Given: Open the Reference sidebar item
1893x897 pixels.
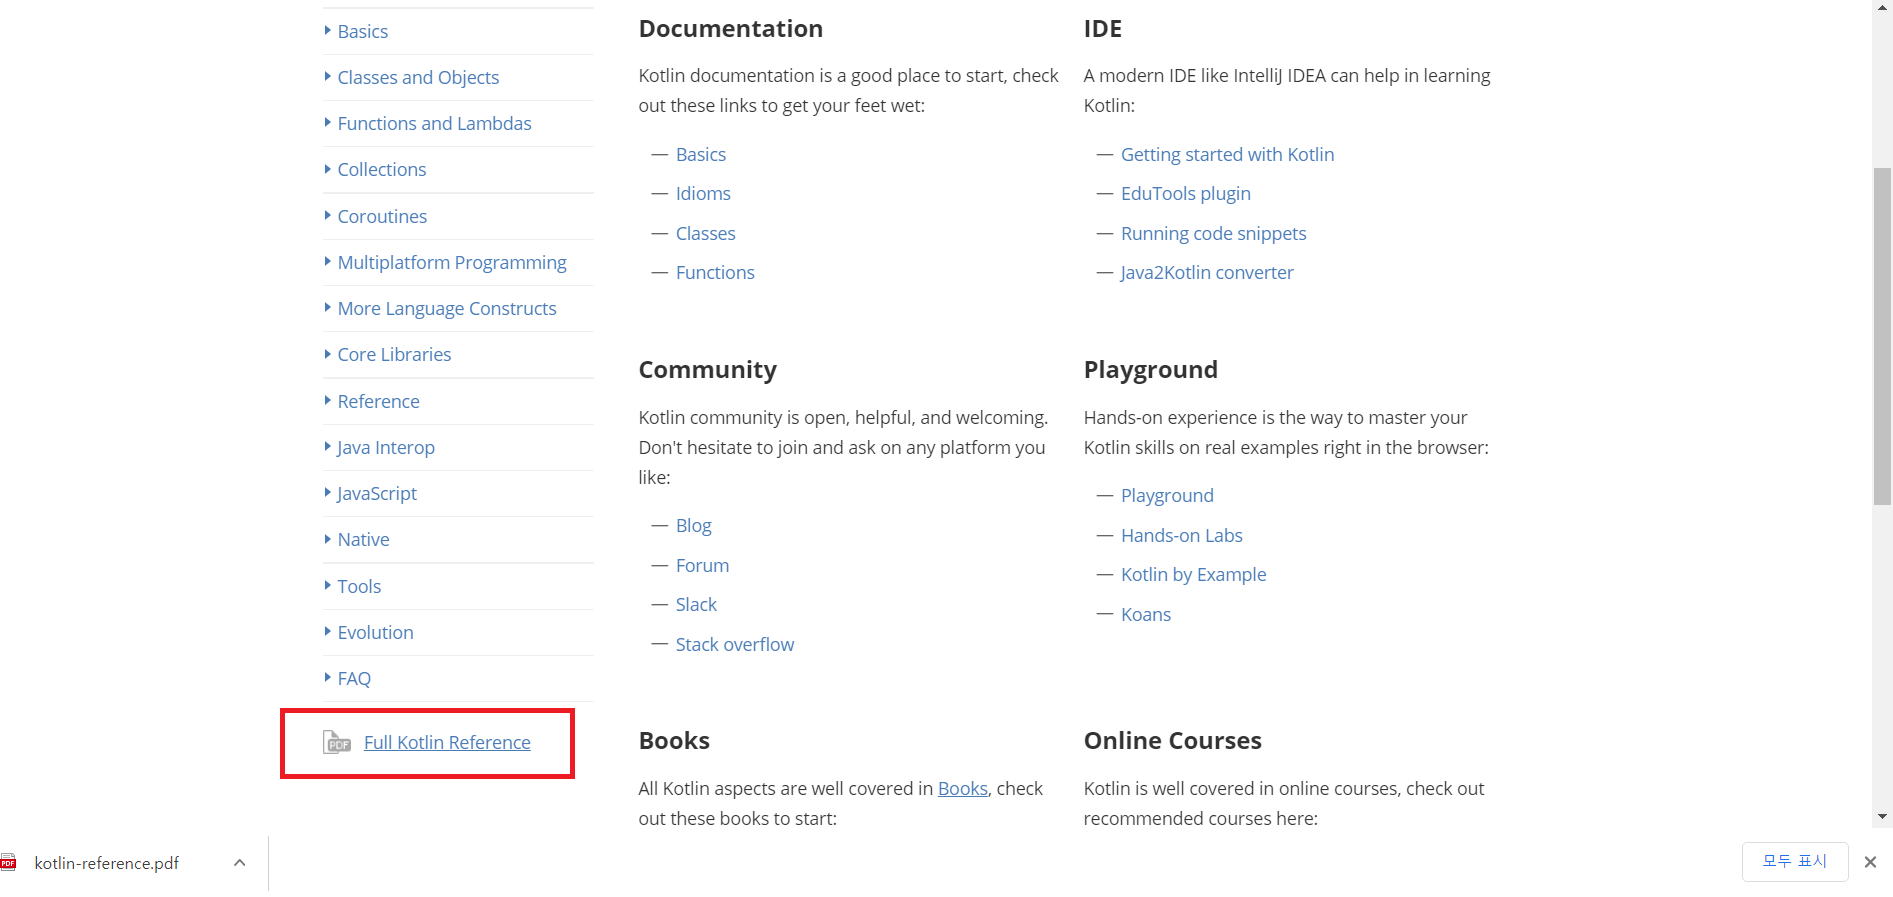Looking at the screenshot, I should coord(378,401).
